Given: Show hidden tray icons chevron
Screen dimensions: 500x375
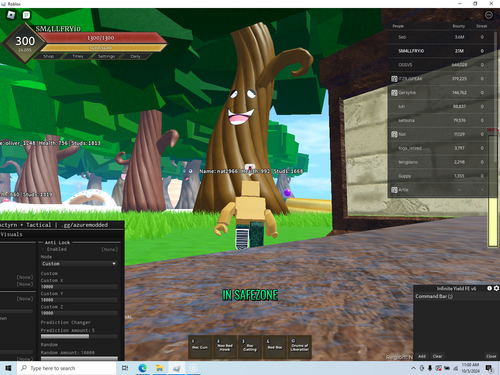Looking at the screenshot, I should (414, 368).
